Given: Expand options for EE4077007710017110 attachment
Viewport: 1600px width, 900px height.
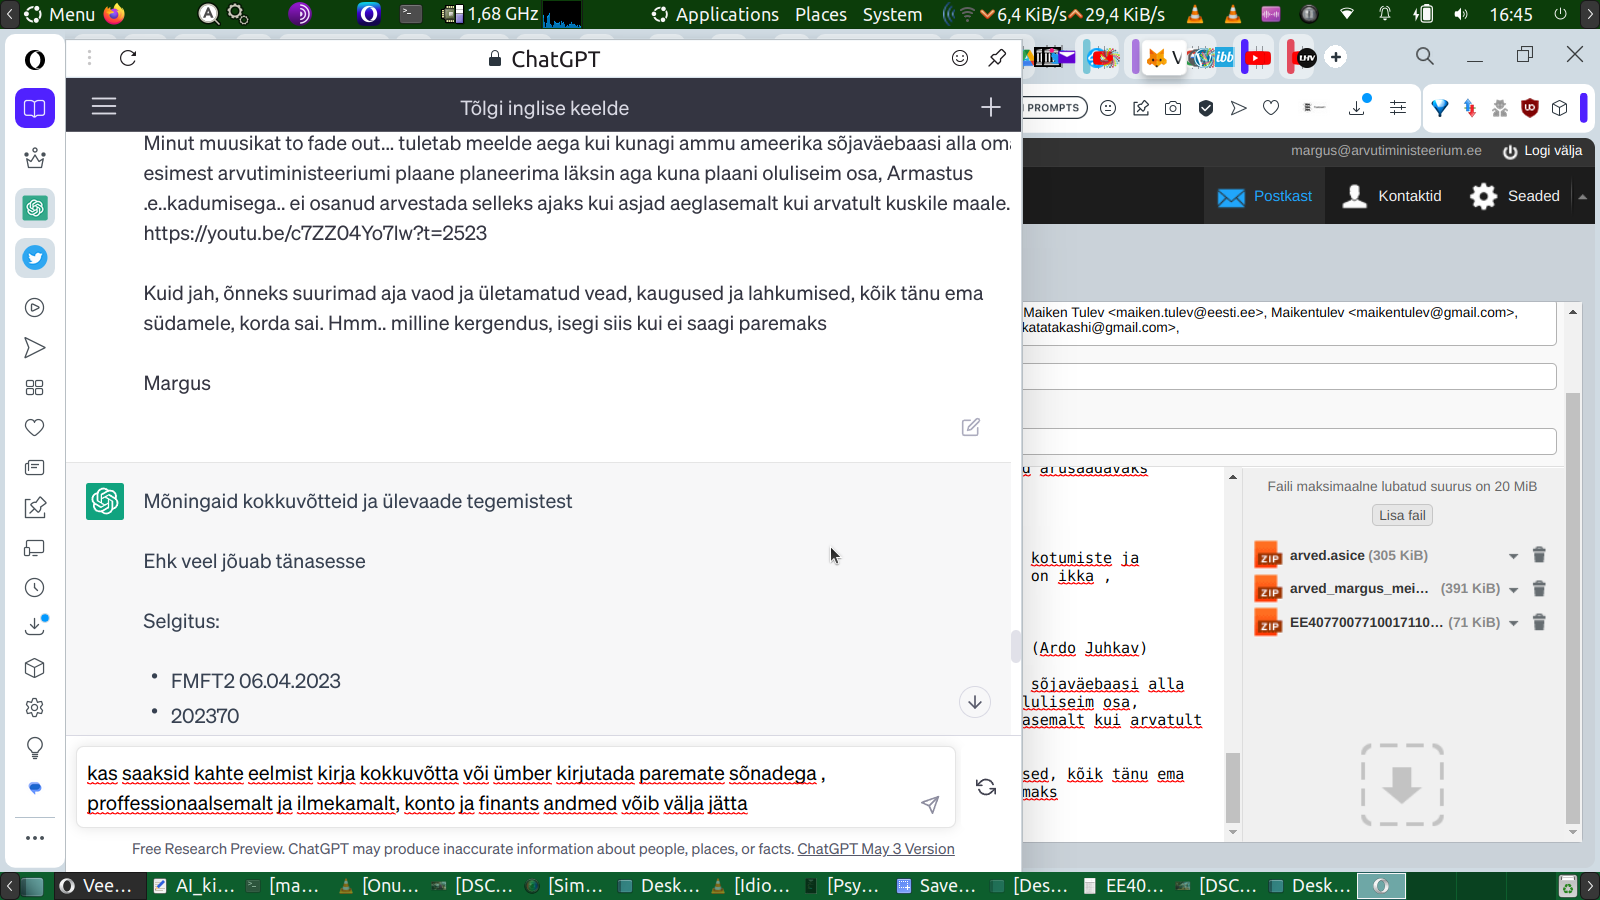Looking at the screenshot, I should [1513, 623].
